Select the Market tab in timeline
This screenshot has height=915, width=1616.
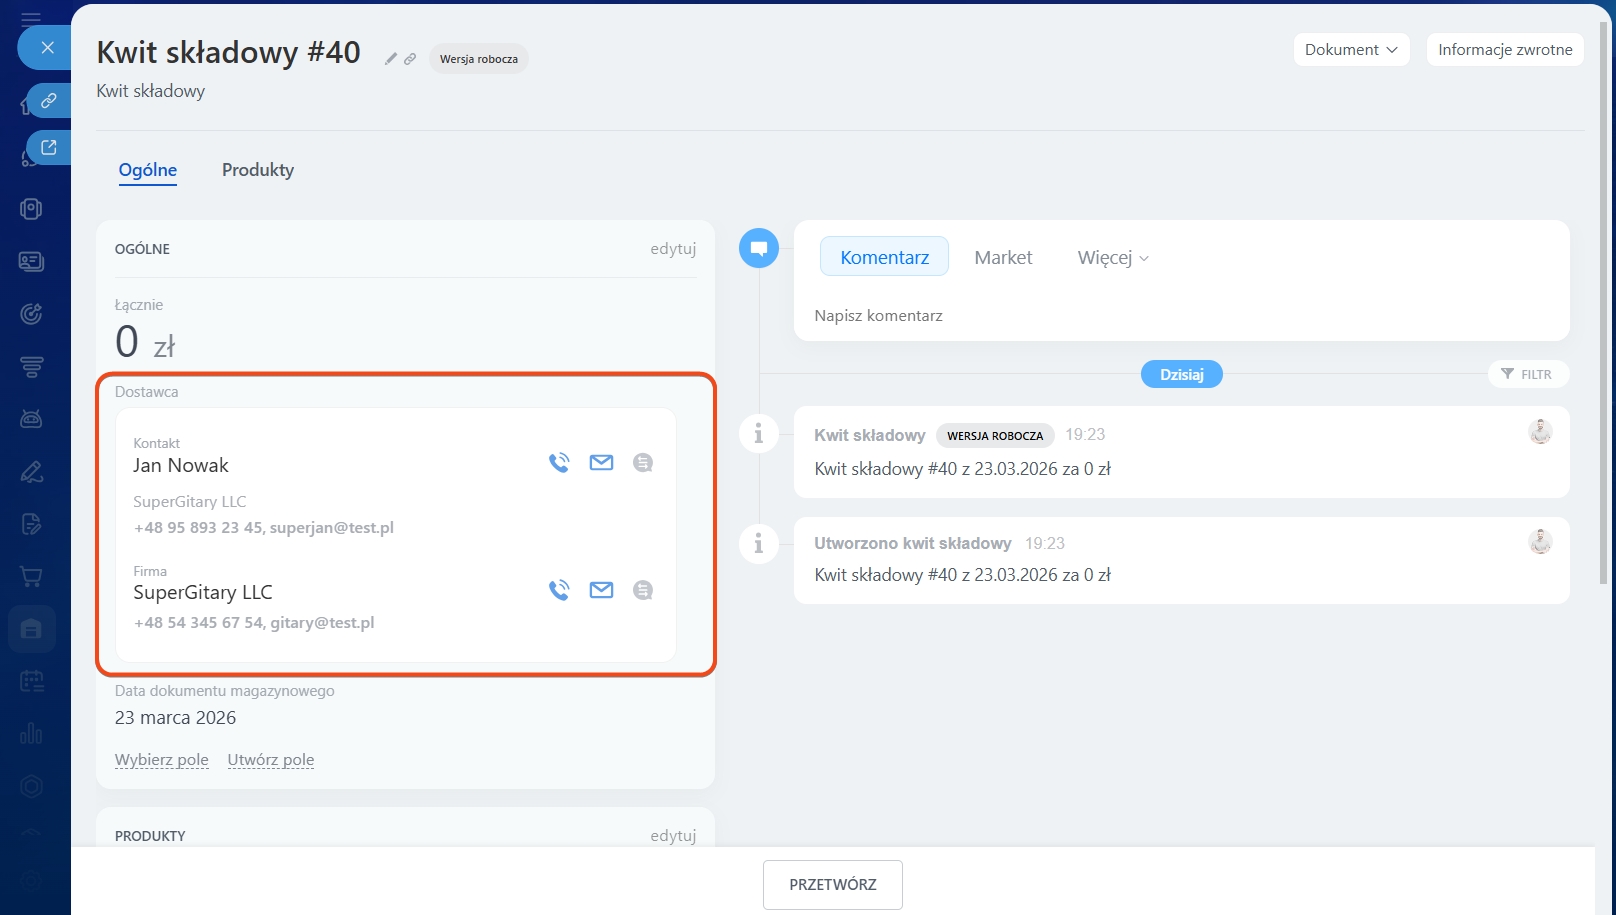tap(1003, 258)
